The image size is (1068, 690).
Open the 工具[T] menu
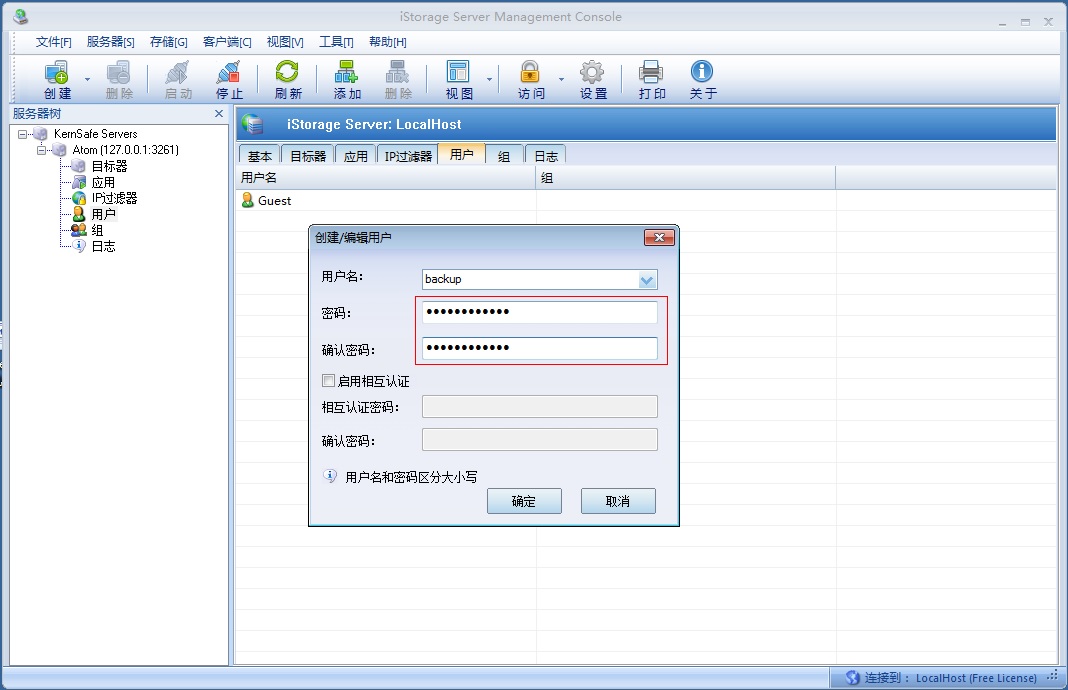tap(336, 42)
